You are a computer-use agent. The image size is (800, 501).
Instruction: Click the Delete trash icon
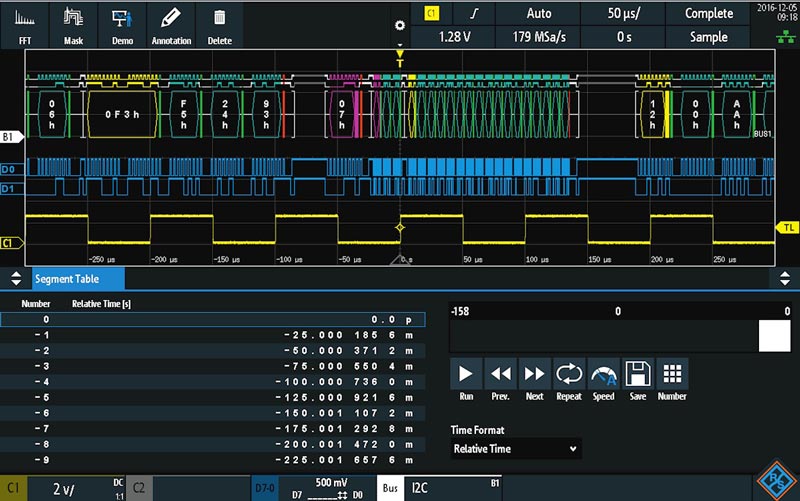point(219,26)
